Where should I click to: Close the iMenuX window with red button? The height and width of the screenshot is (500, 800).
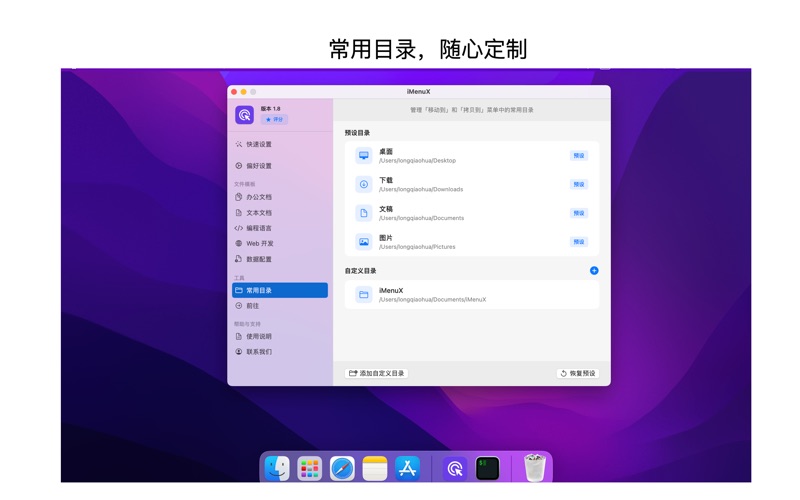point(234,92)
